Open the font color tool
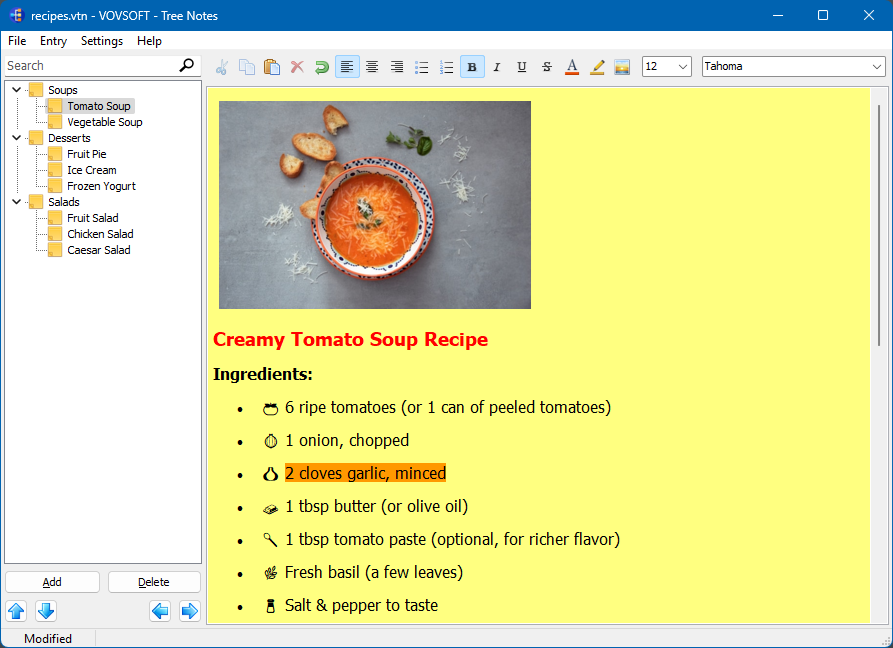The width and height of the screenshot is (893, 648). point(571,66)
